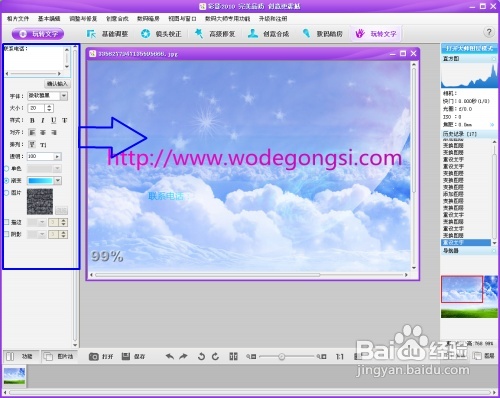500x398 pixels.
Task: Click the 确认输入 confirm button
Action: pos(57,84)
